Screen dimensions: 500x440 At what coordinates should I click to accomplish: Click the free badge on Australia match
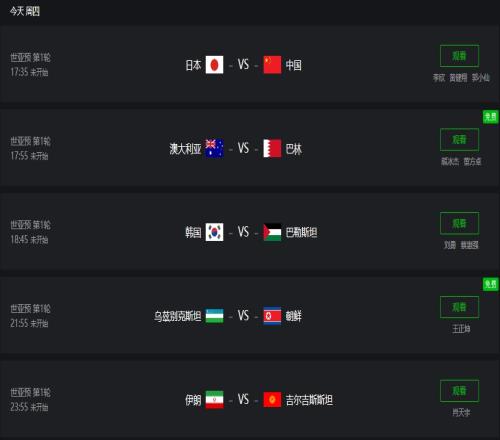491,117
